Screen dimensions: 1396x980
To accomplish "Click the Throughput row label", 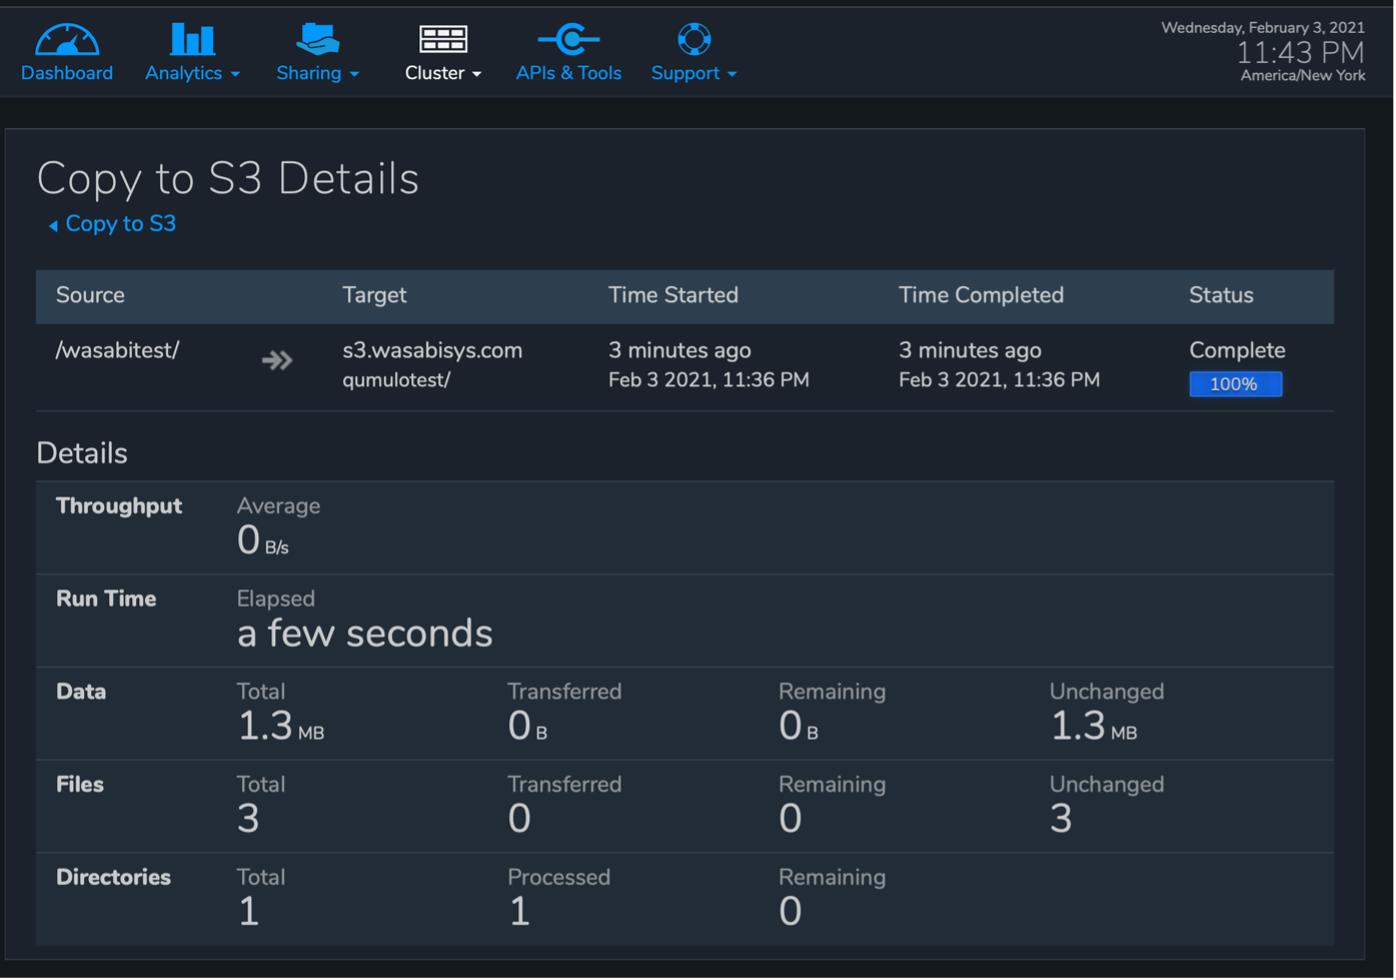I will [x=119, y=506].
